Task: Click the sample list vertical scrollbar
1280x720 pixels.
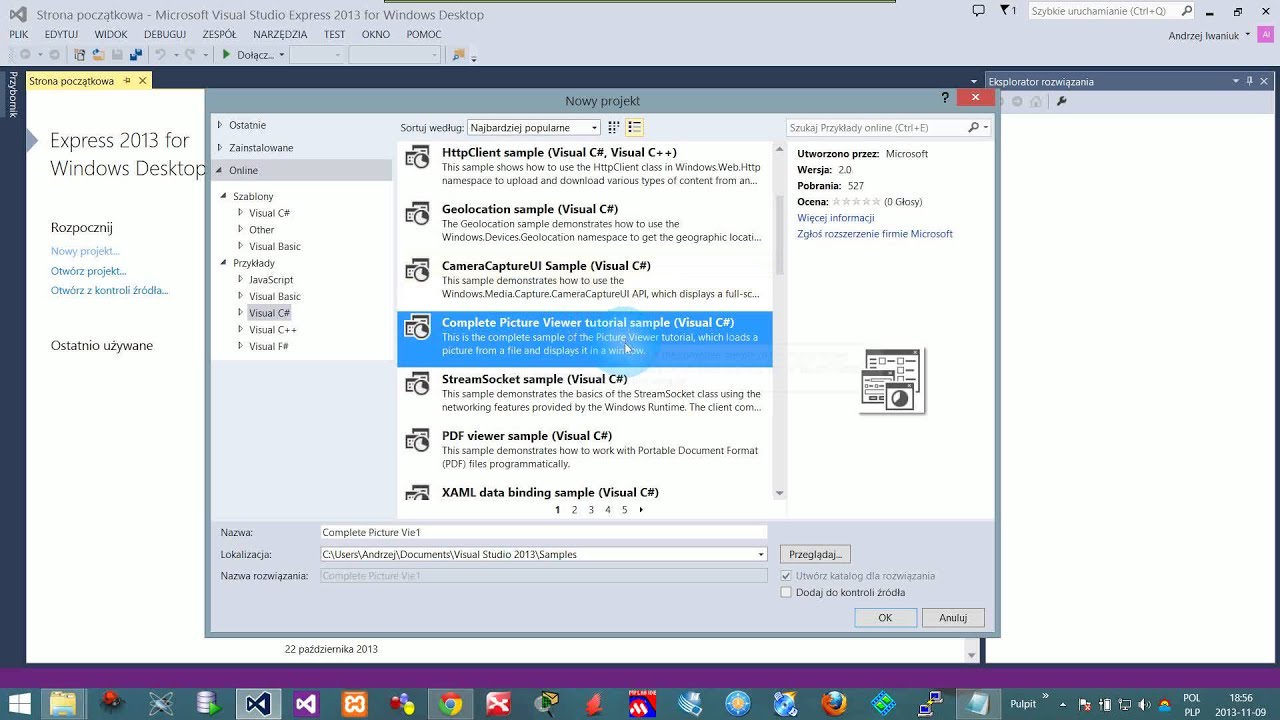Action: pos(780,236)
